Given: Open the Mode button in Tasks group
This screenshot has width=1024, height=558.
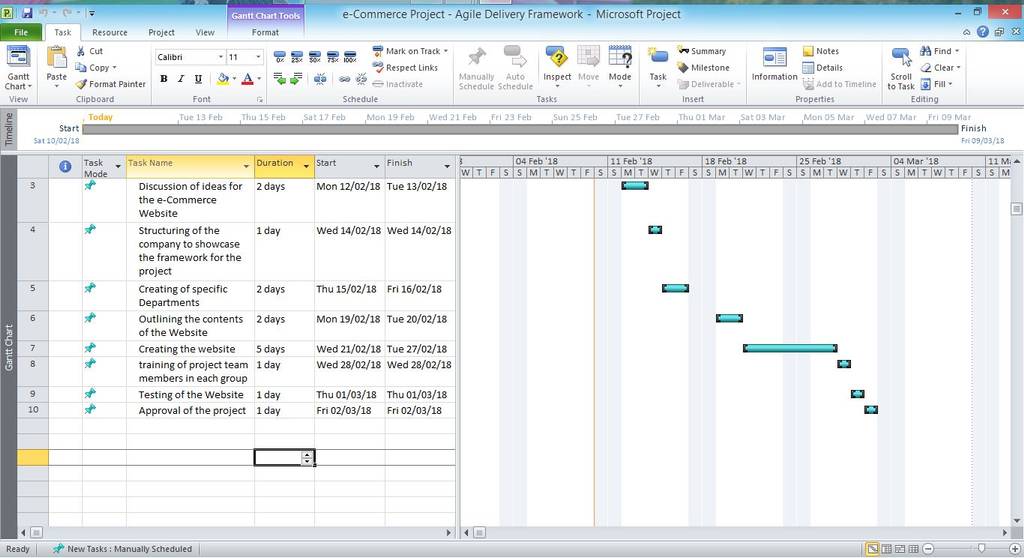Looking at the screenshot, I should (620, 67).
